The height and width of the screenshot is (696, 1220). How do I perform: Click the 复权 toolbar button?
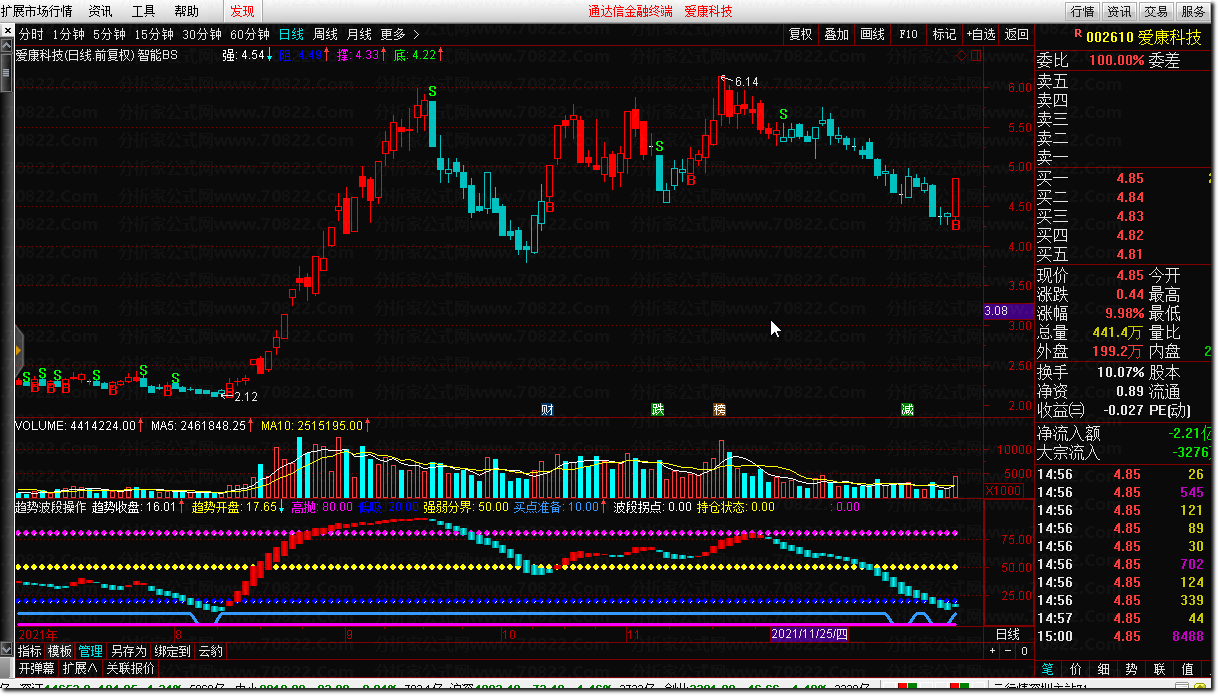[801, 34]
